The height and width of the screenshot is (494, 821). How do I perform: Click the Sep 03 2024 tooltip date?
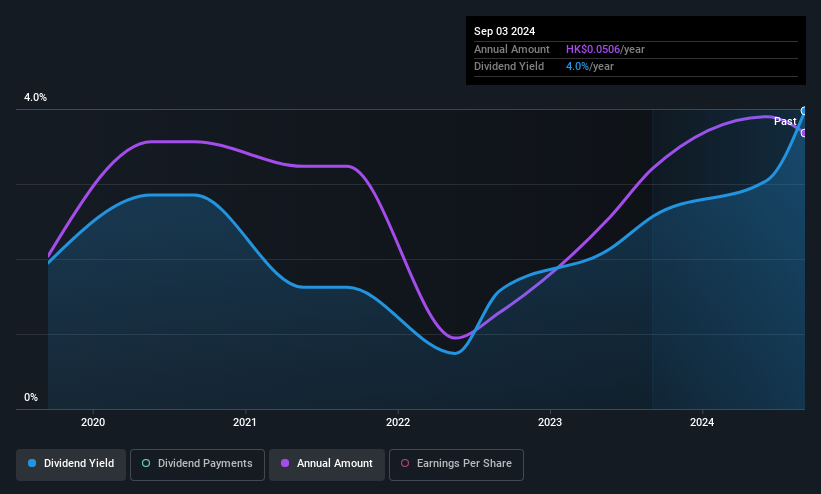[x=504, y=31]
